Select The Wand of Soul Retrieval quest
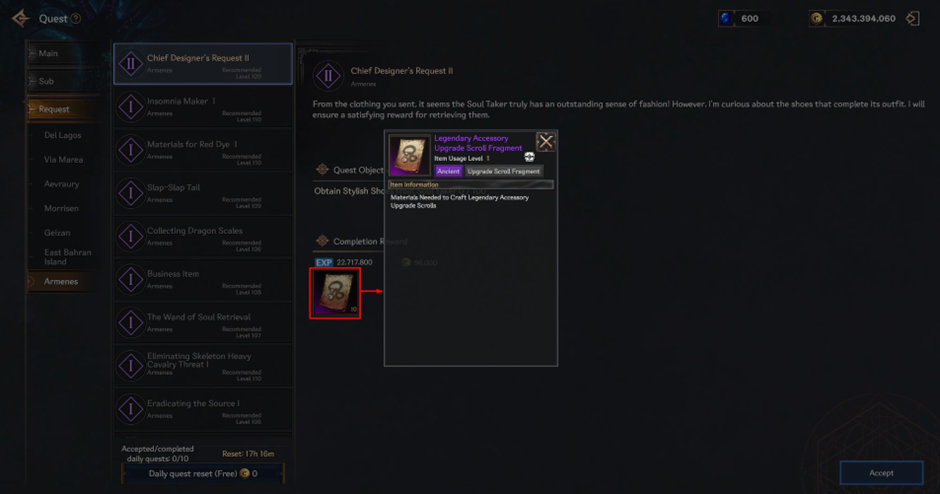The width and height of the screenshot is (940, 494). [203, 323]
